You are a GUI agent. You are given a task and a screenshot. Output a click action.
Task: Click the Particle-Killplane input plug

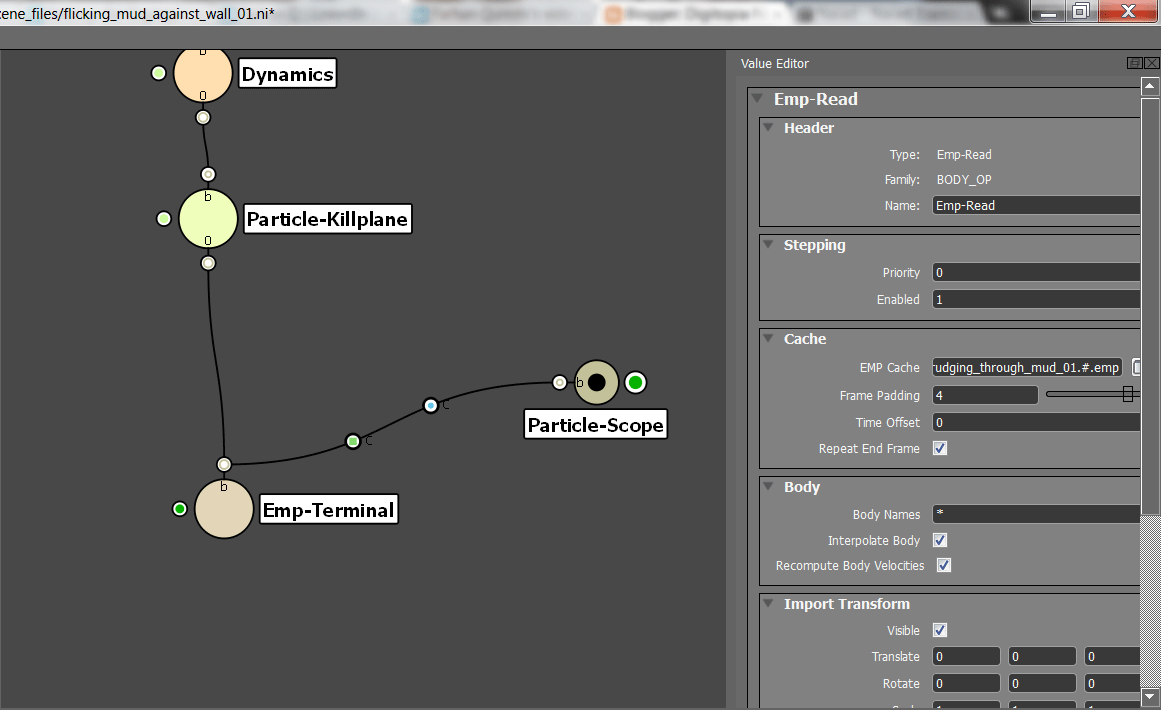pos(208,174)
